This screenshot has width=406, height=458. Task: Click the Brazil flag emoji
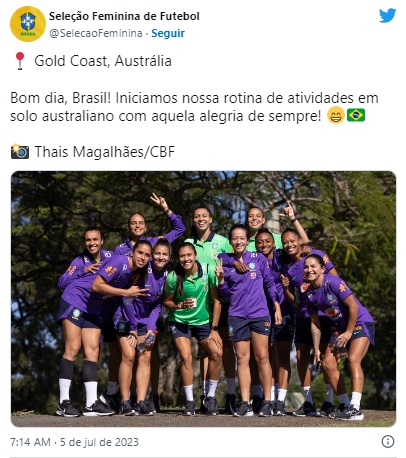[356, 115]
